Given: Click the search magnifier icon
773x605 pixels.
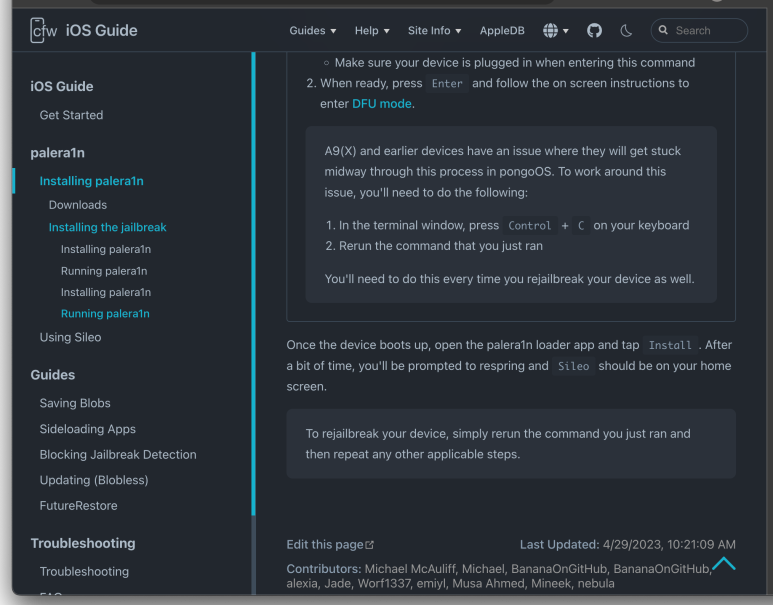Looking at the screenshot, I should point(663,30).
